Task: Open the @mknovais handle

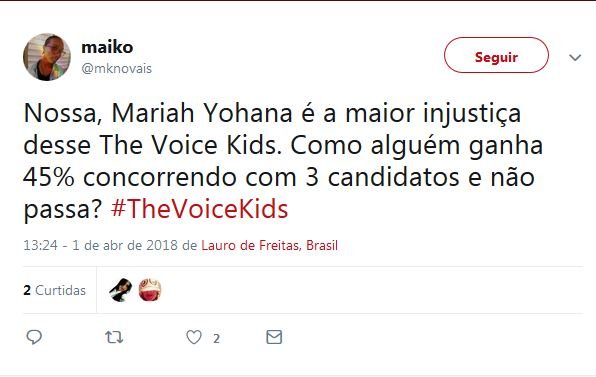Action: tap(116, 68)
